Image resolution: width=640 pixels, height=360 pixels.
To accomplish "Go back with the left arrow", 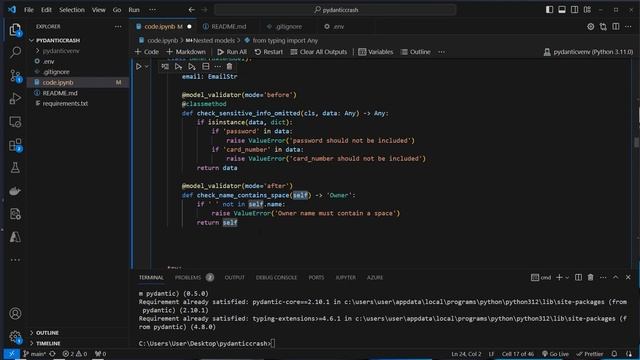I will pos(191,10).
